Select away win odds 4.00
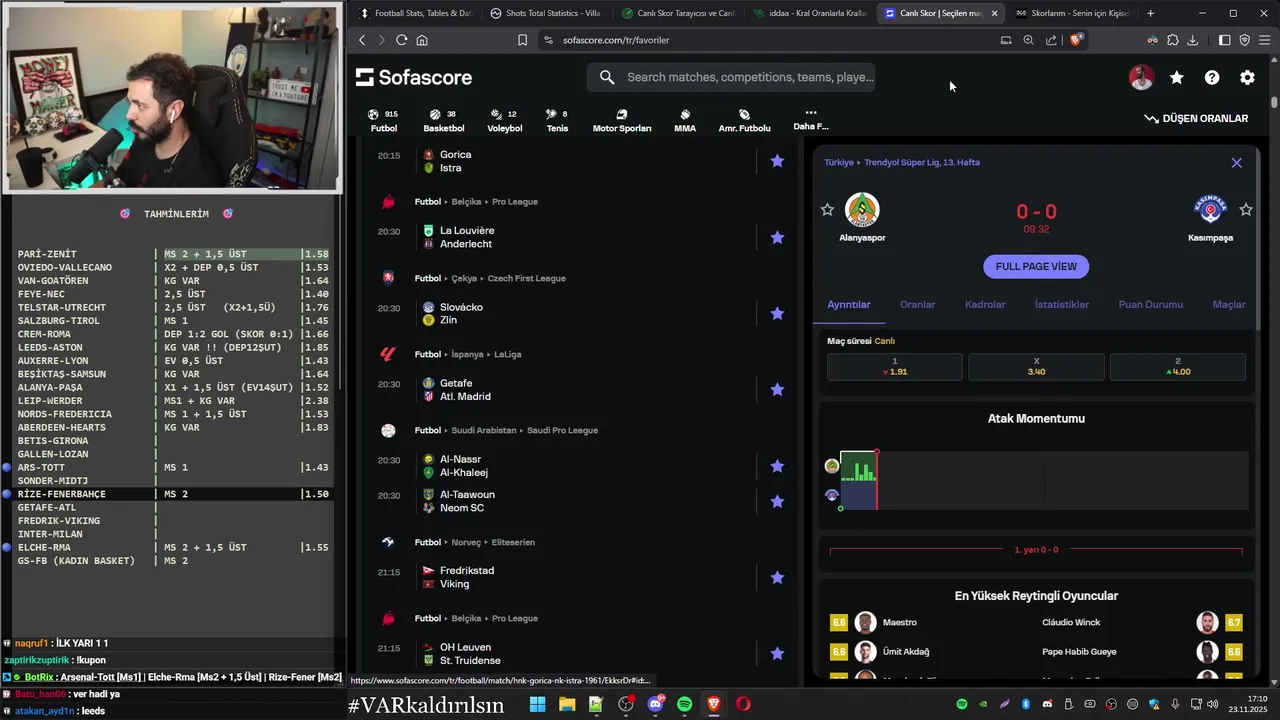This screenshot has height=720, width=1280. pyautogui.click(x=1178, y=366)
